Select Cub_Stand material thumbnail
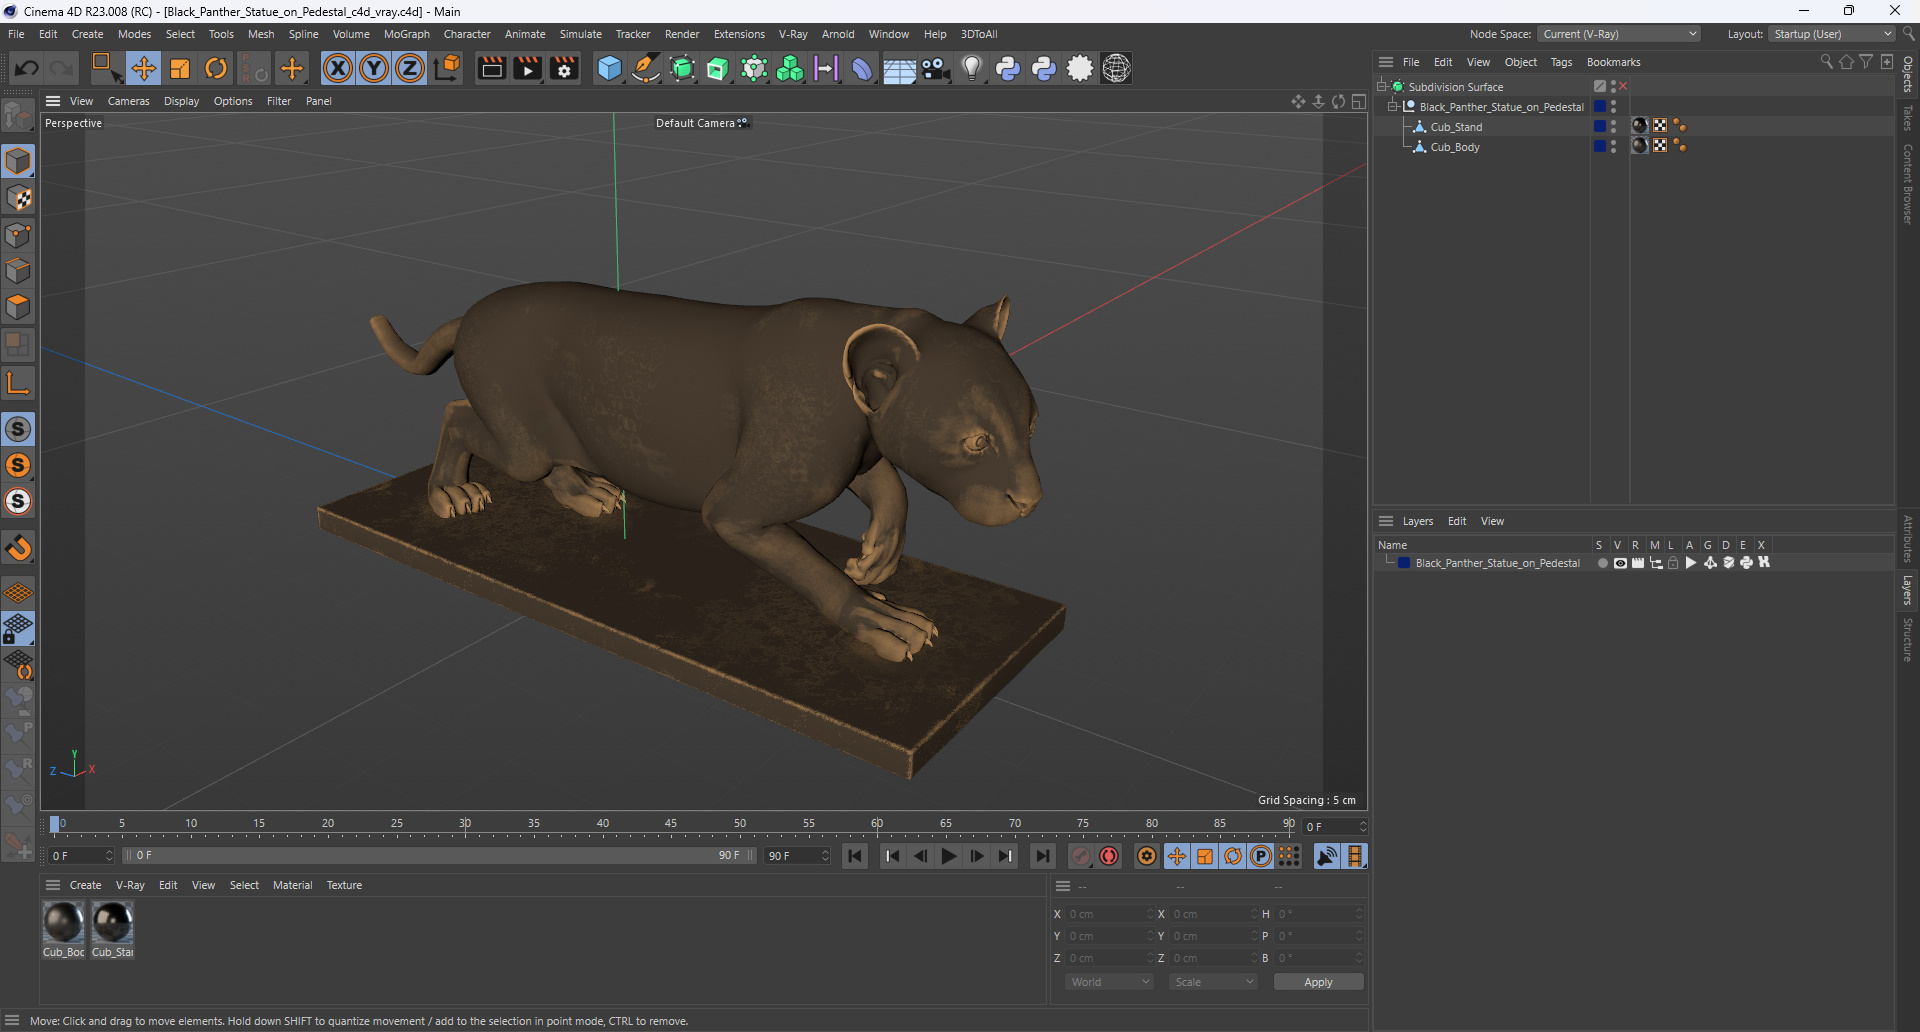The image size is (1920, 1032). [x=112, y=922]
